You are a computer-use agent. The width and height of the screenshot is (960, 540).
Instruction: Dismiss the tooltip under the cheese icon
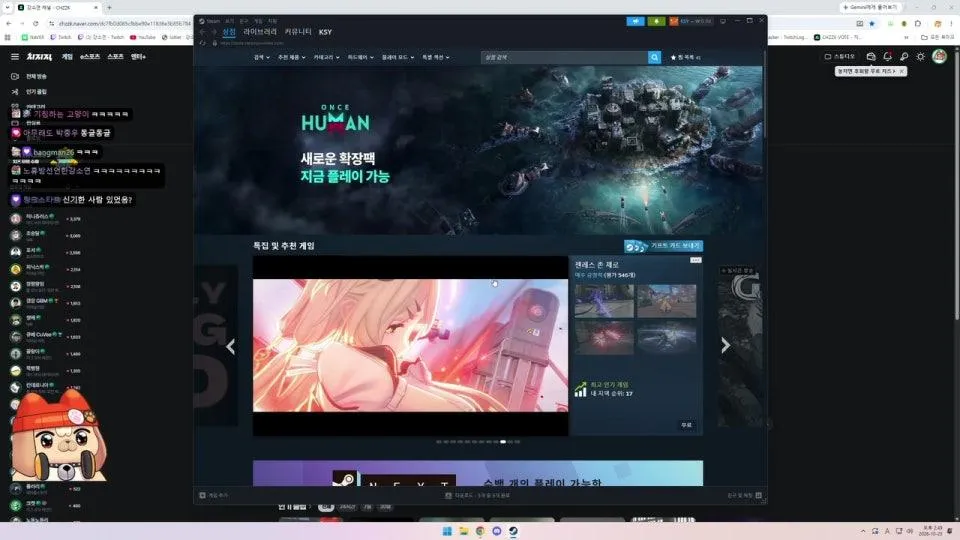click(x=902, y=72)
